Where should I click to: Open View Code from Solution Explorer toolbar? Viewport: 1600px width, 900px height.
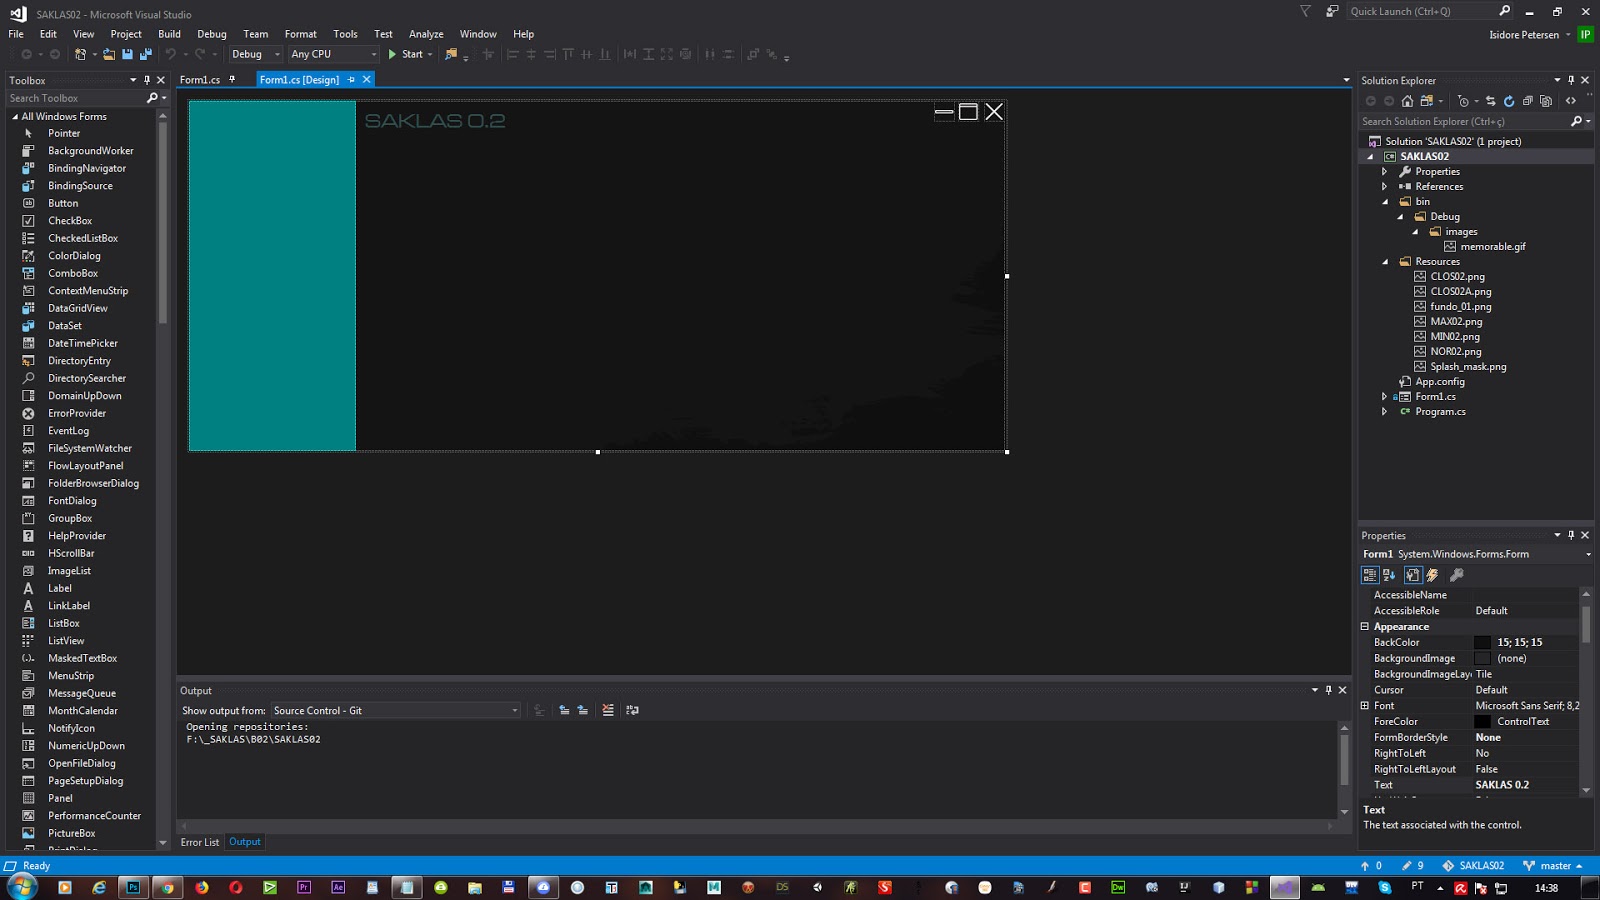pos(1570,101)
